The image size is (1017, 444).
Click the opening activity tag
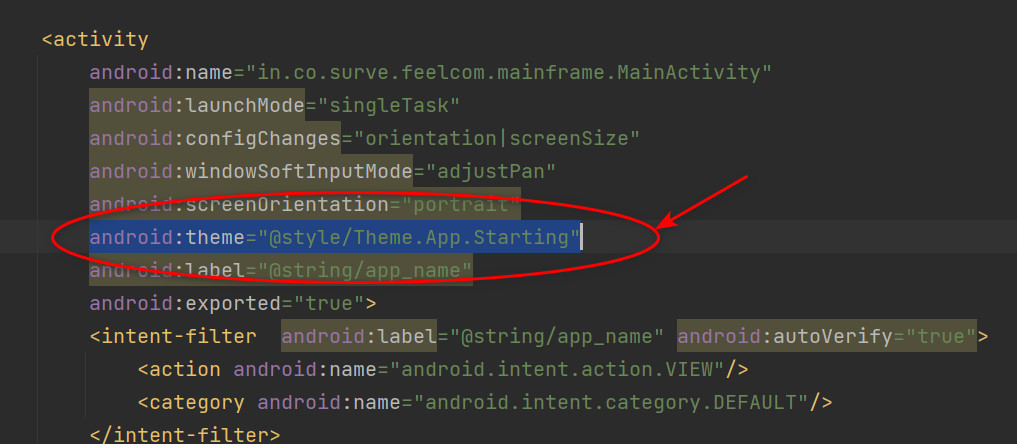(x=95, y=40)
